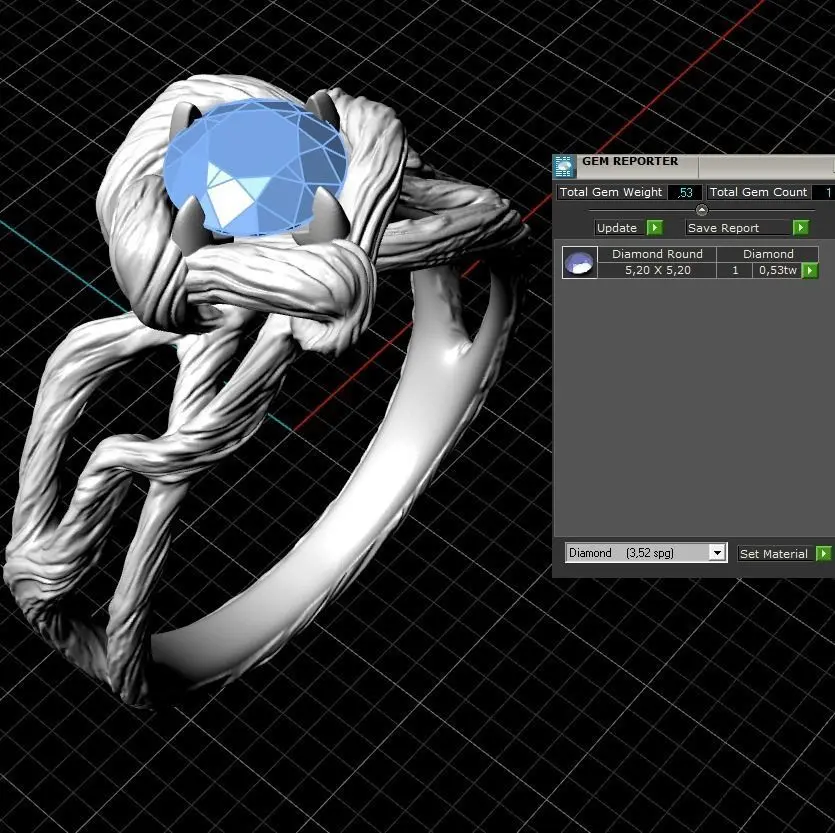The image size is (835, 833).
Task: Click the Save Report button
Action: point(739,228)
